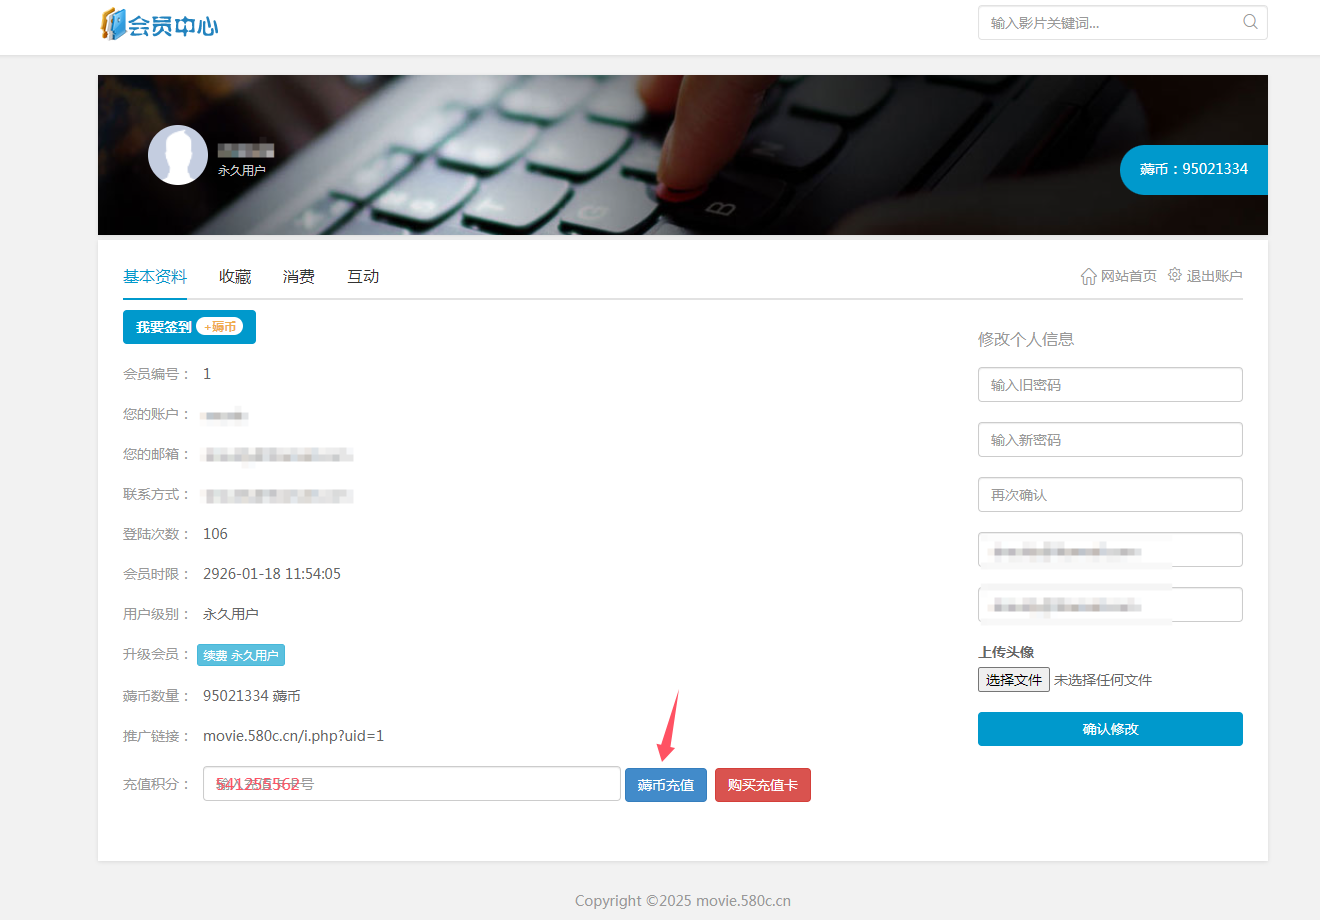Click the 薅币：95021334 balance badge
Screen dimensions: 1320x920
pyautogui.click(x=1193, y=169)
